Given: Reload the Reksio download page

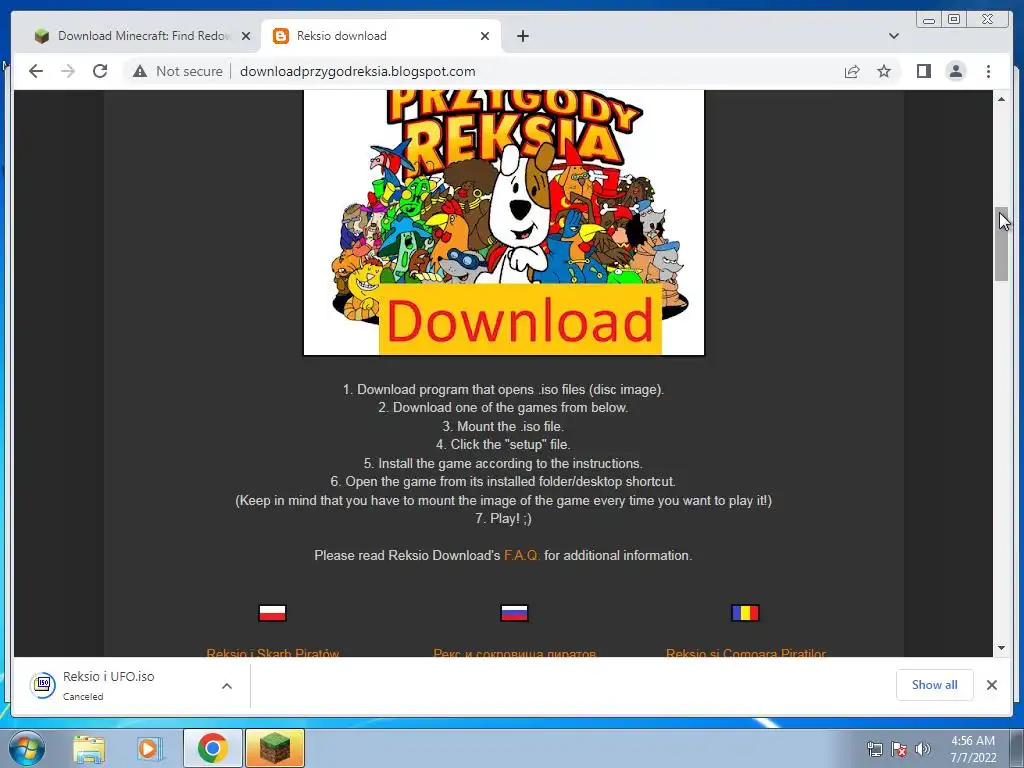Looking at the screenshot, I should (100, 71).
